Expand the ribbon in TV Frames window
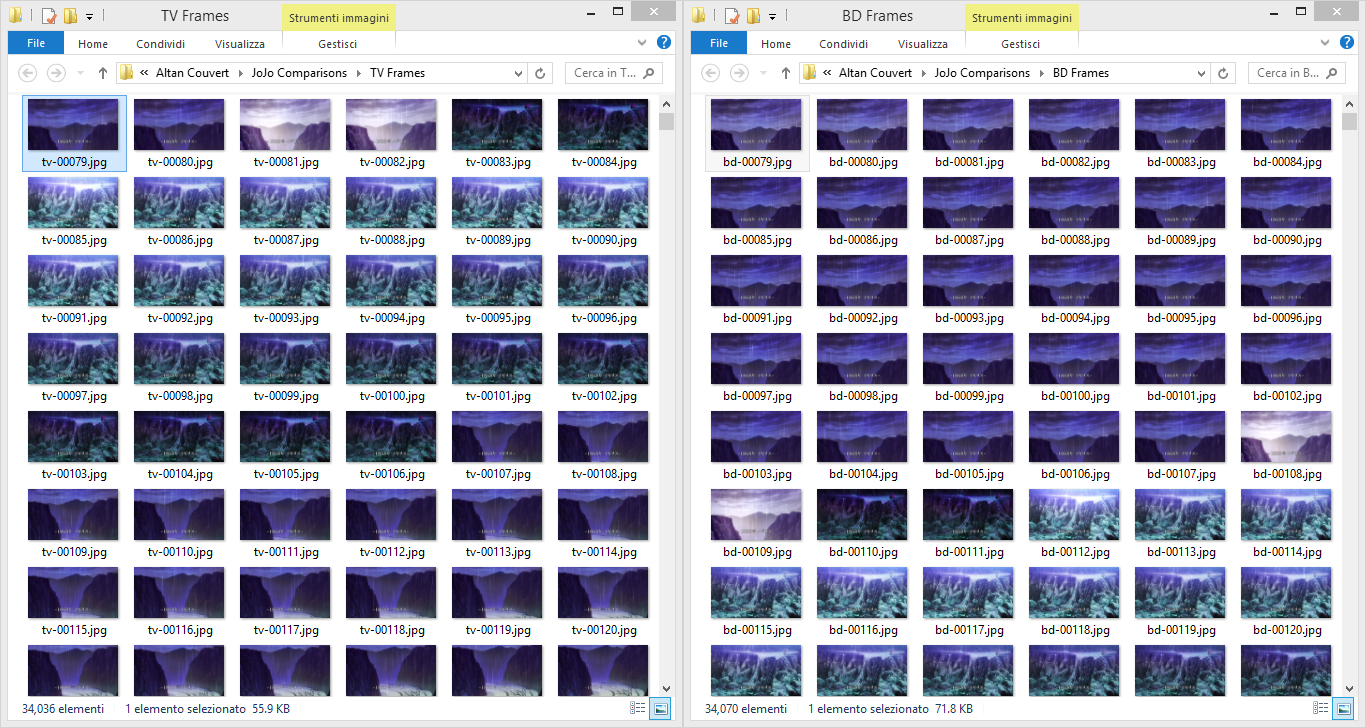The image size is (1366, 728). (x=643, y=43)
